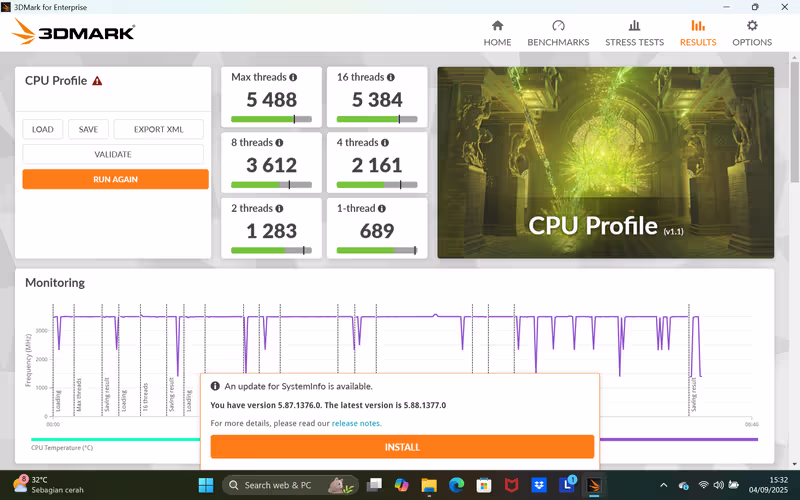Screen dimensions: 800x500
Task: Open the release notes link
Action: click(356, 423)
